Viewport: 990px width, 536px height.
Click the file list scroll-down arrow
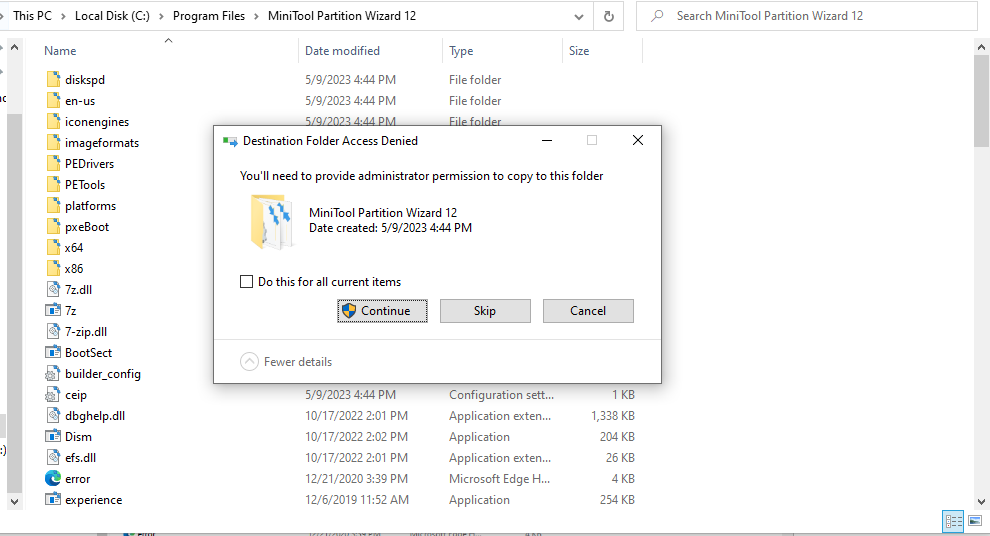(x=981, y=502)
